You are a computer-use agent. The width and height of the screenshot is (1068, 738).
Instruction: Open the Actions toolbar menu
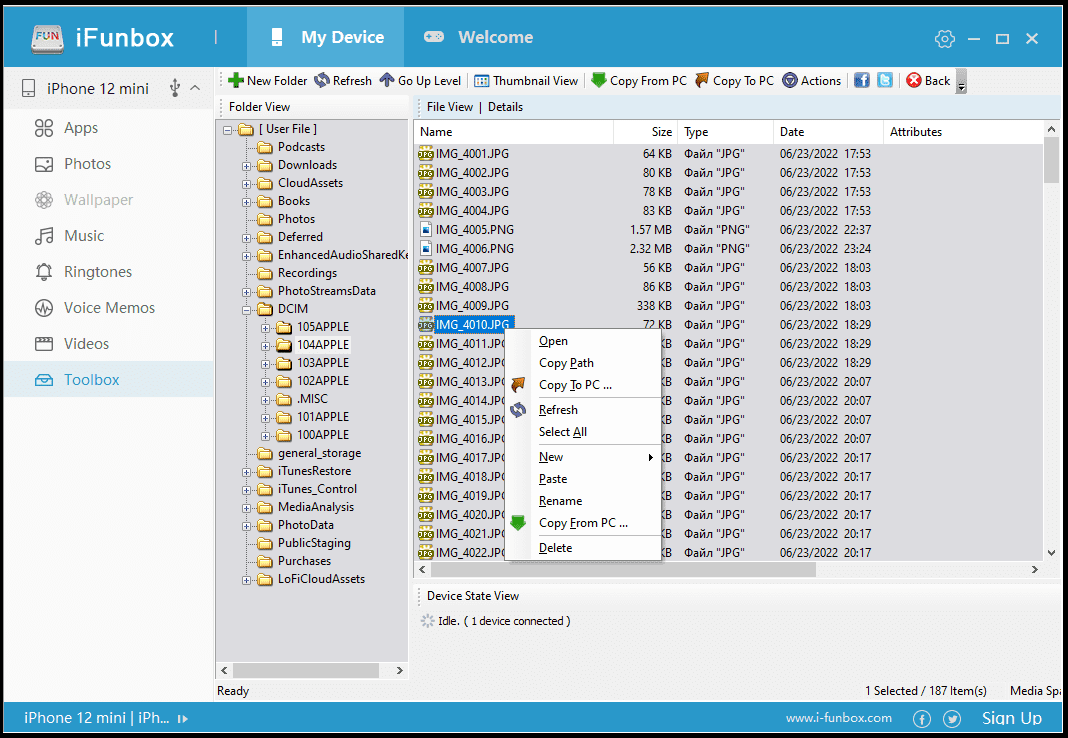click(x=812, y=80)
